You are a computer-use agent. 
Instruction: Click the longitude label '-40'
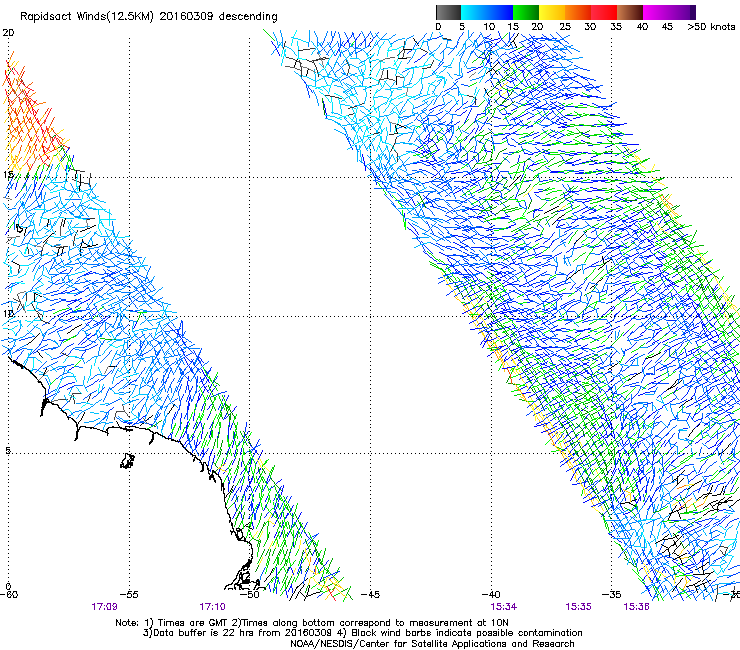click(491, 595)
